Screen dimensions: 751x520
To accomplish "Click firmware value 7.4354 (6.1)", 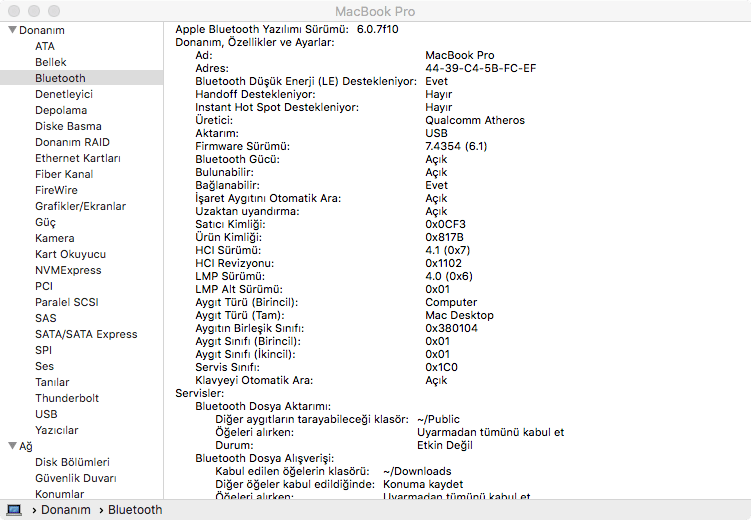I will click(x=456, y=147).
